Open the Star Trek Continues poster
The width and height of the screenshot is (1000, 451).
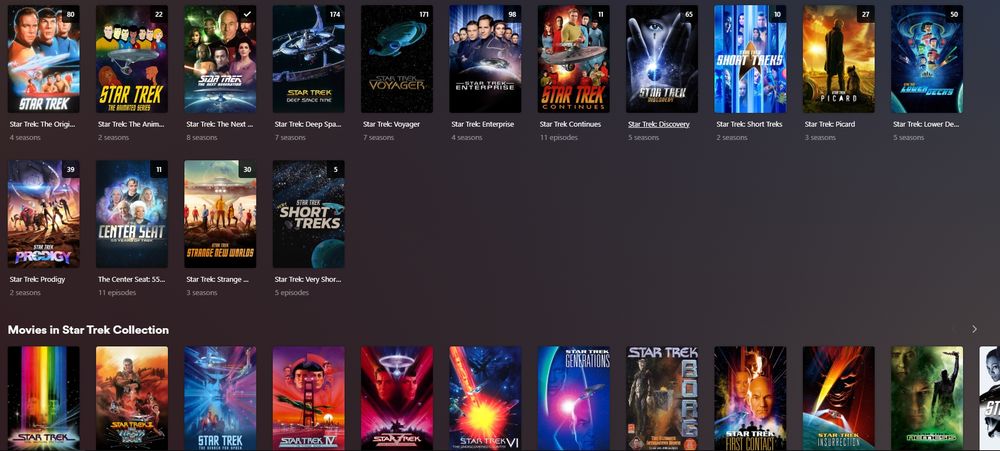574,59
